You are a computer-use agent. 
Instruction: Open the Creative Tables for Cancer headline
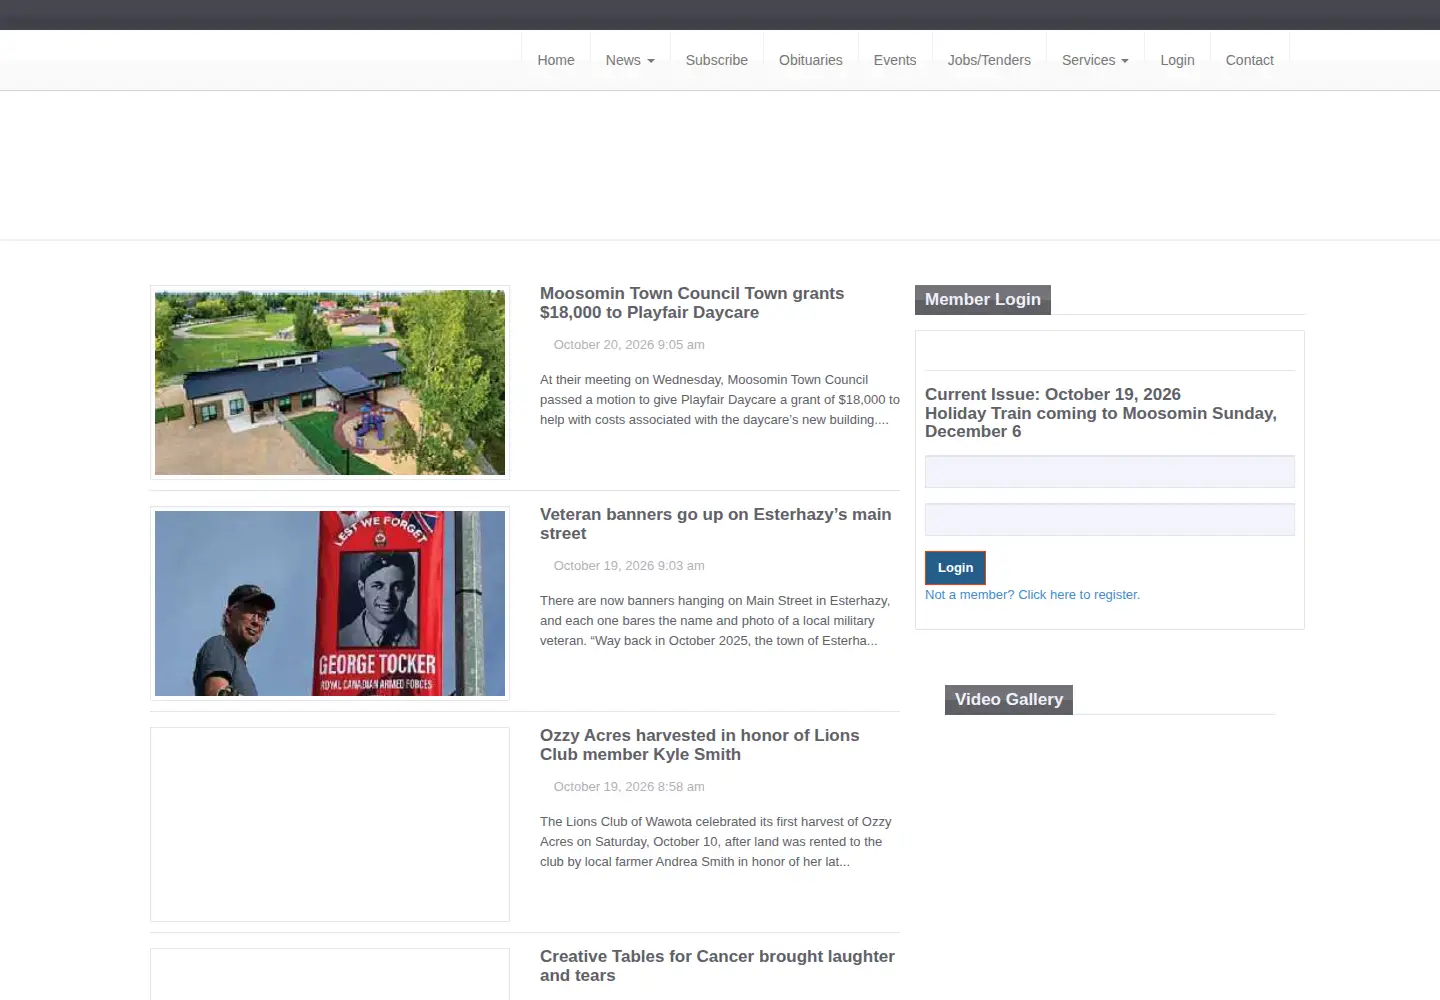point(718,966)
